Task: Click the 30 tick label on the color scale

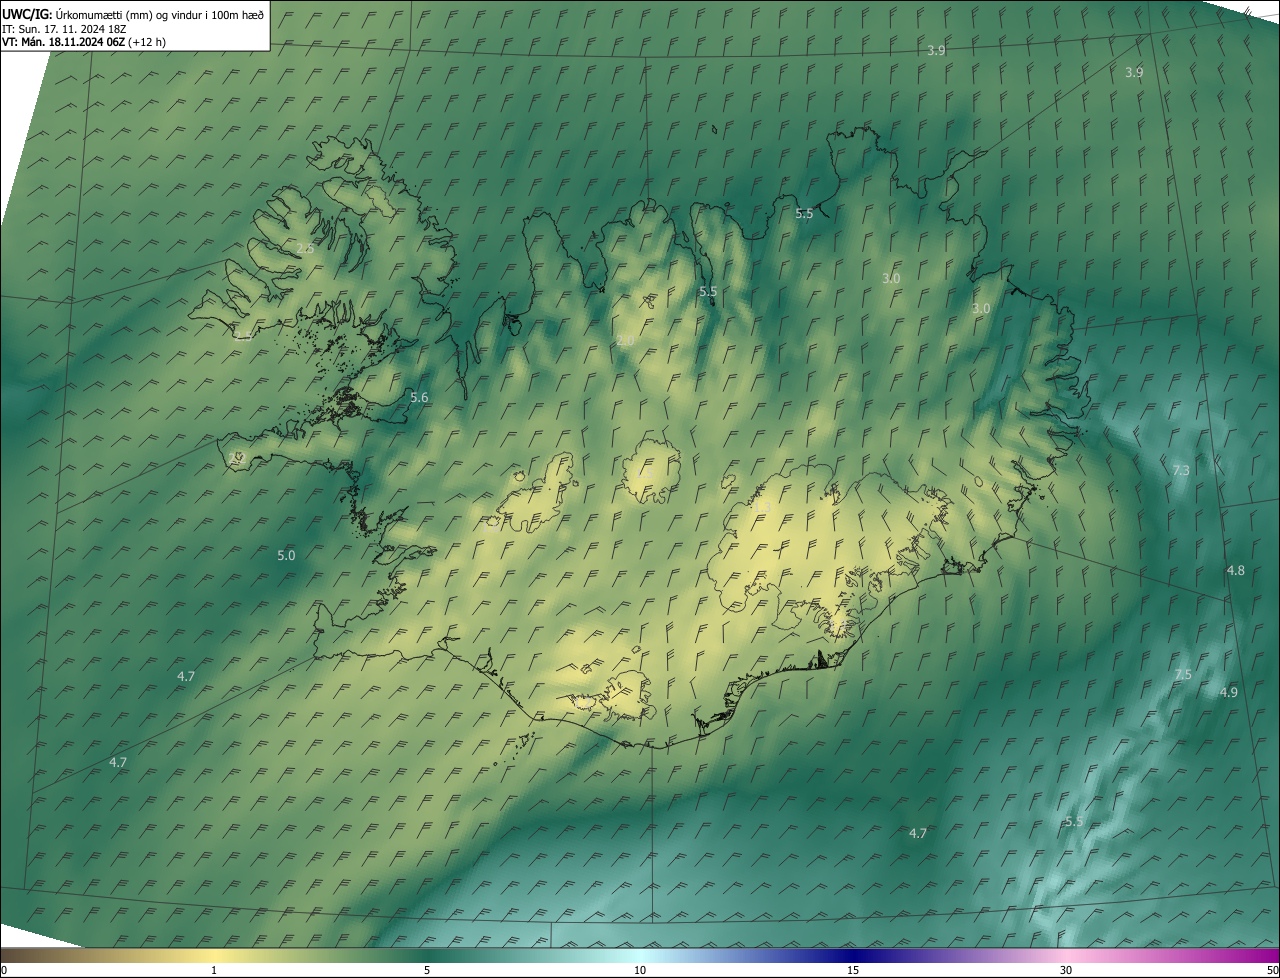Action: (x=1066, y=970)
